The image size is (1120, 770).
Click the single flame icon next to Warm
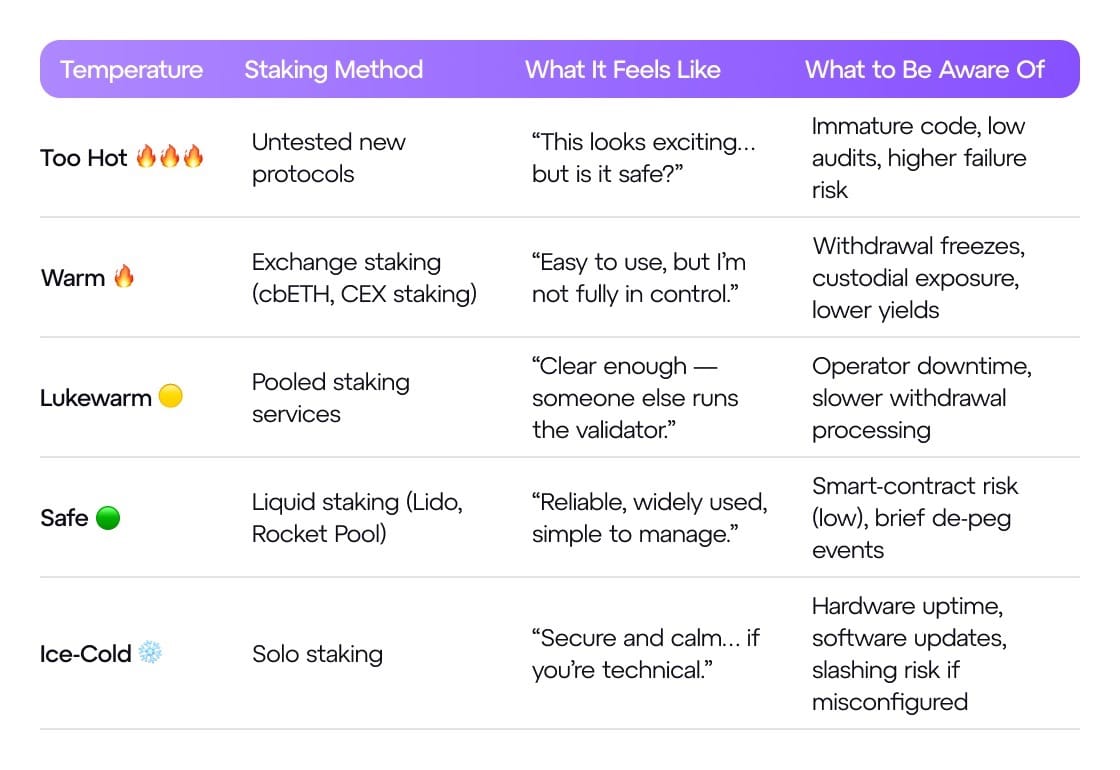124,277
